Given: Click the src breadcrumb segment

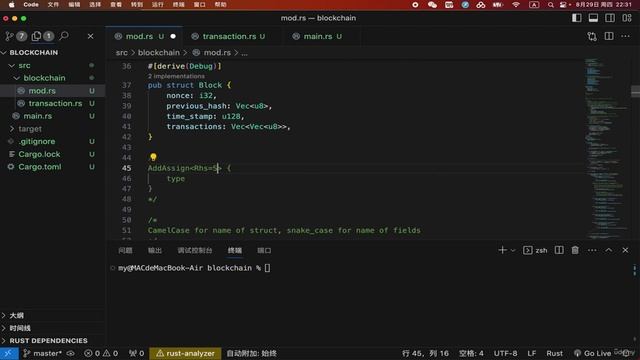Looking at the screenshot, I should click(121, 53).
